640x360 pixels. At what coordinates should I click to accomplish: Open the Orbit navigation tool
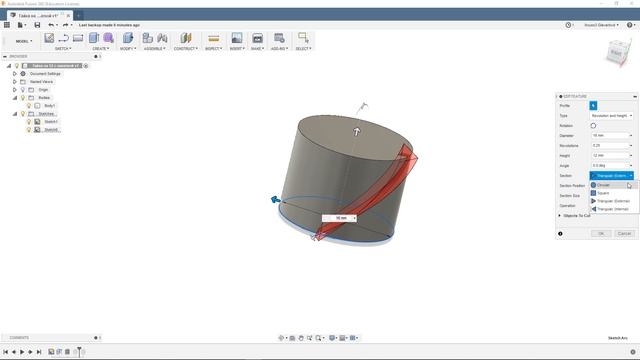(281, 338)
